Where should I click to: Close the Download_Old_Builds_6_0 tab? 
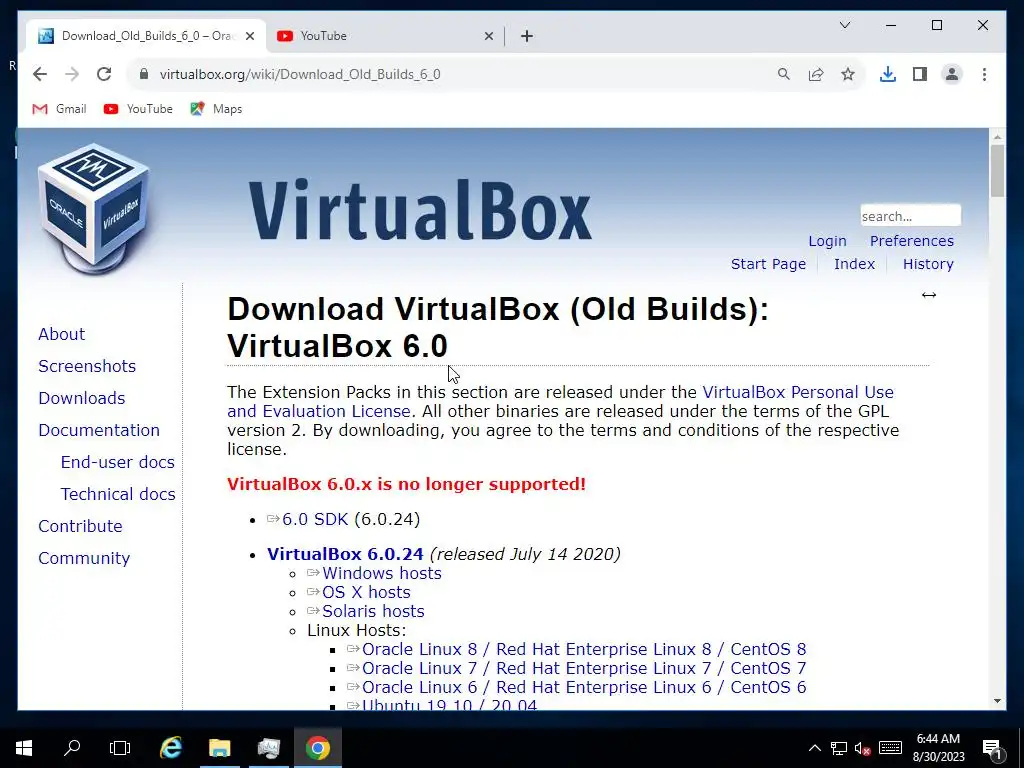pyautogui.click(x=249, y=36)
